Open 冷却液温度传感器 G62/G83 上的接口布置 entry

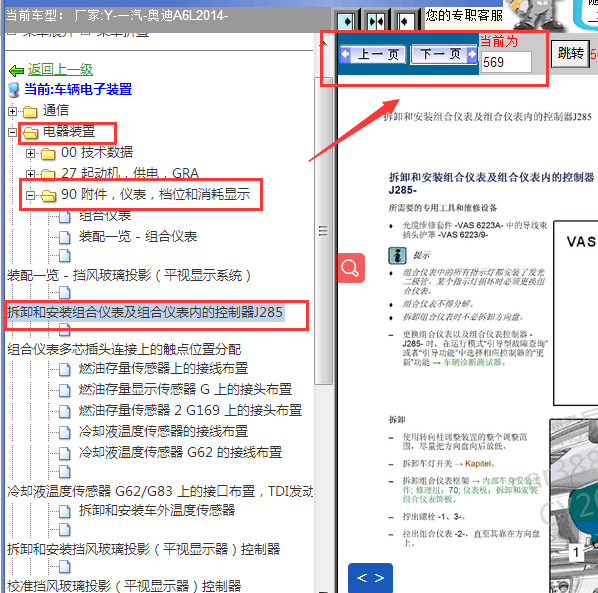[159, 491]
